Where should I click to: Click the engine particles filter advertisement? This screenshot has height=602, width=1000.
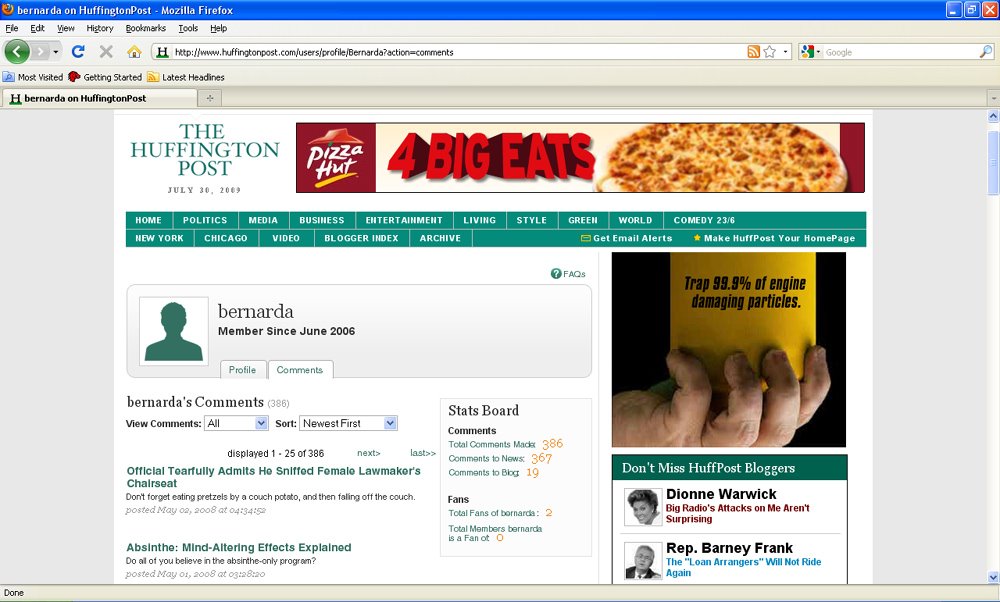[x=729, y=349]
